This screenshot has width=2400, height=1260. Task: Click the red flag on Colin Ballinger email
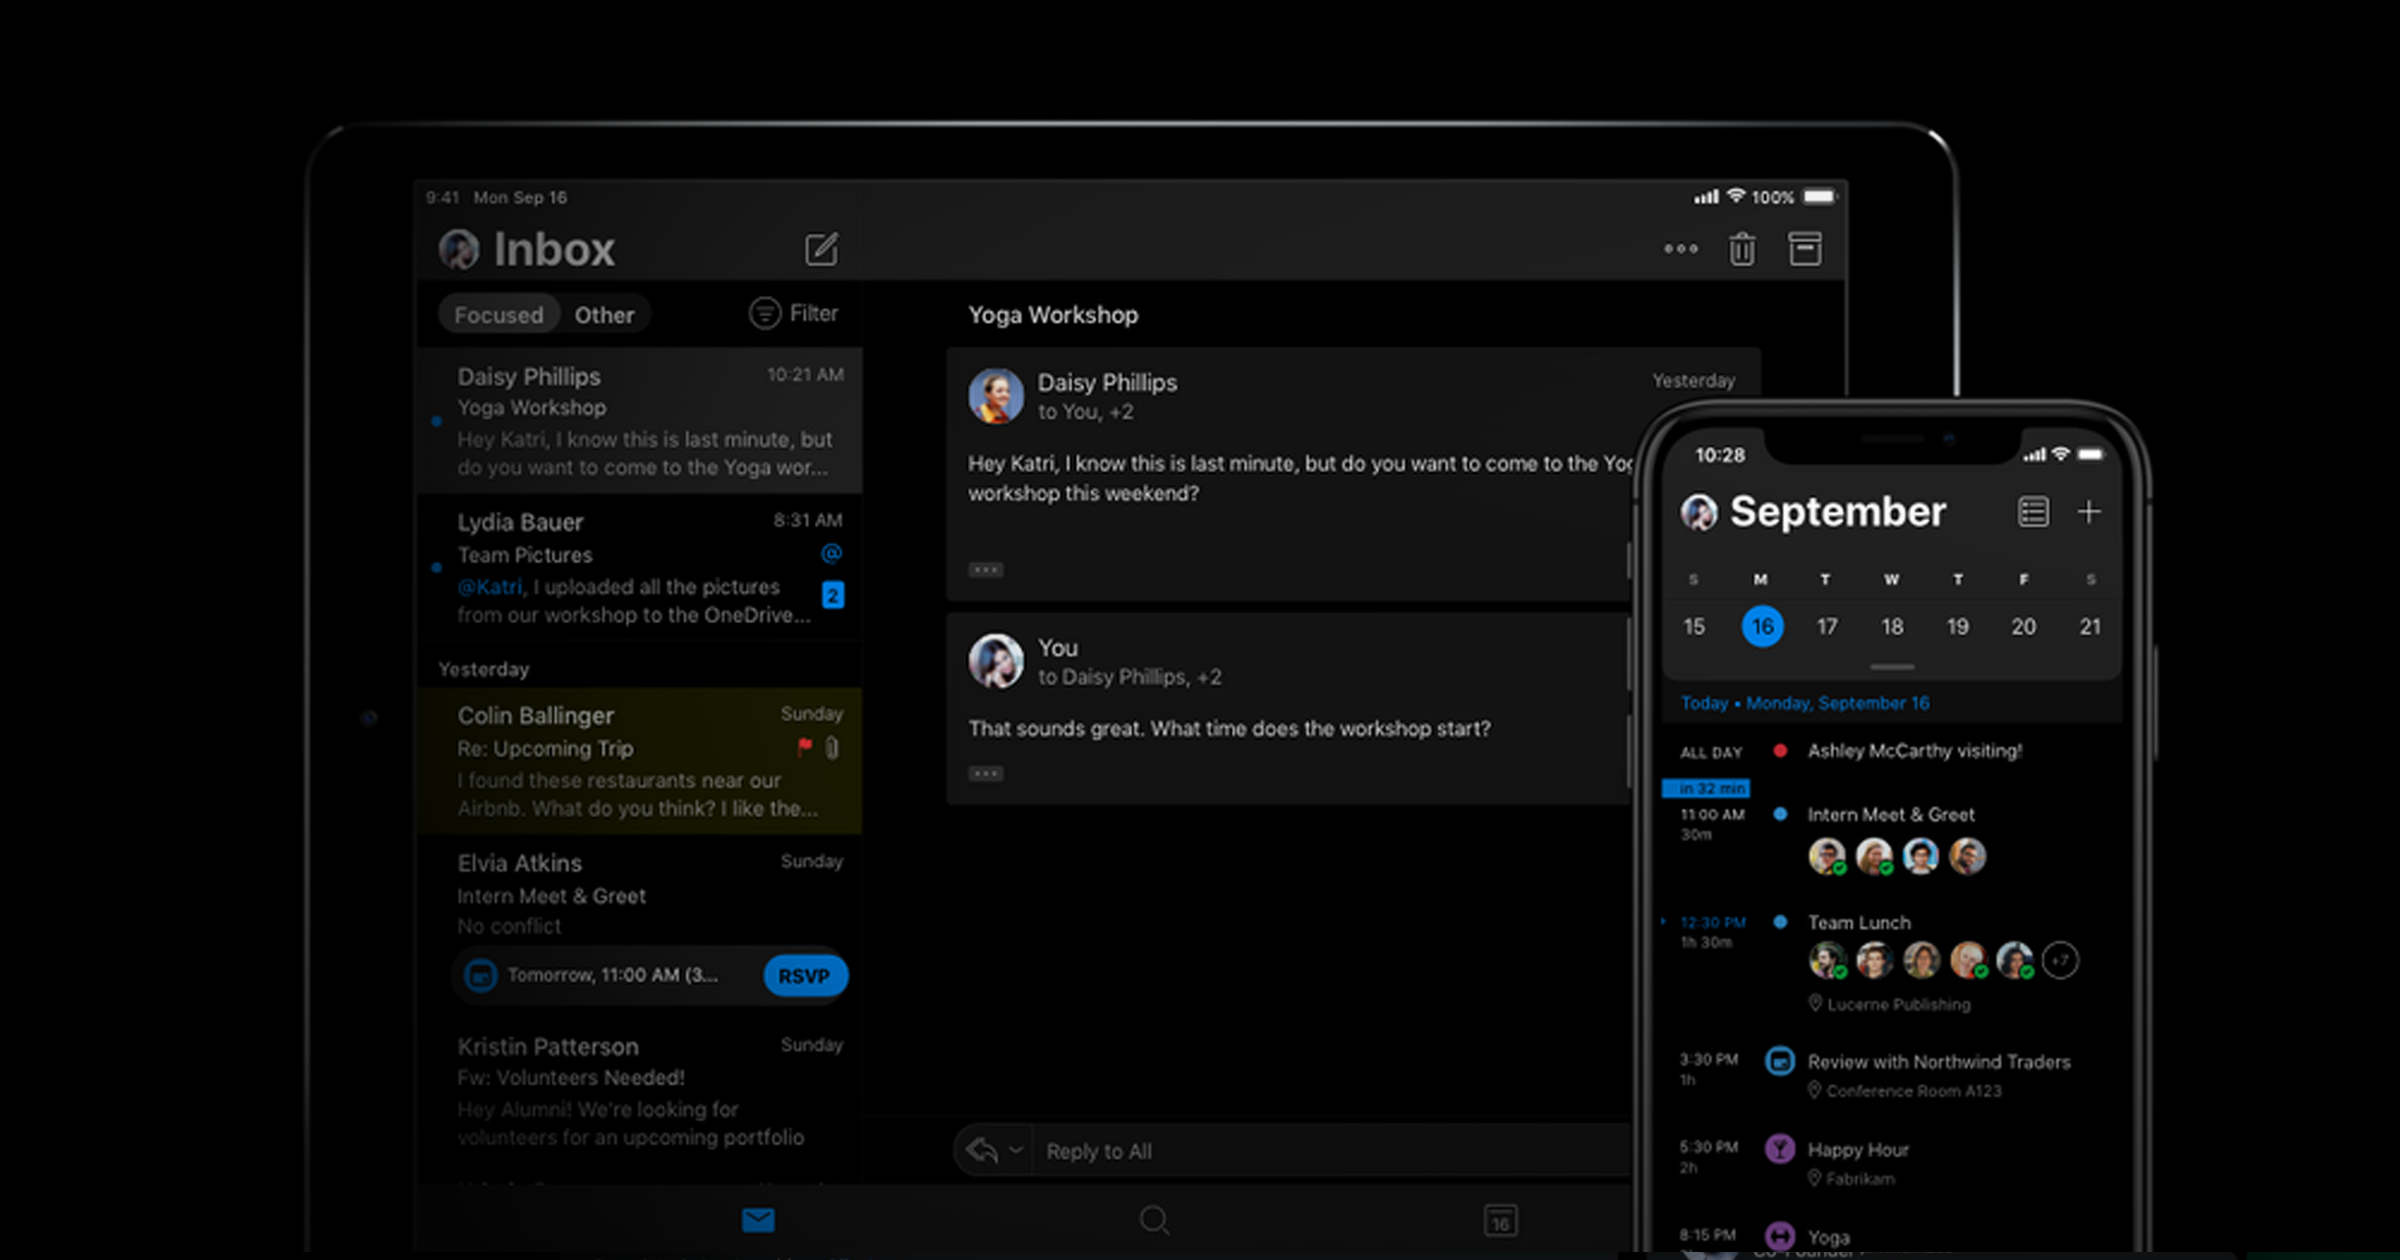pos(804,747)
